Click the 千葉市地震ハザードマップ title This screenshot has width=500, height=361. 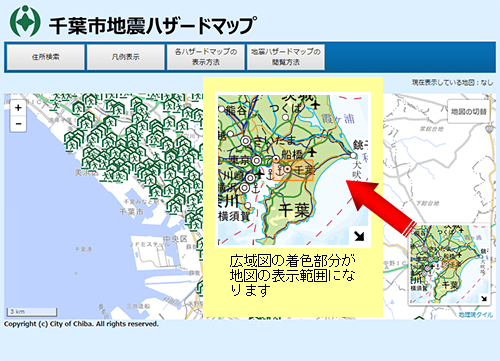(153, 25)
